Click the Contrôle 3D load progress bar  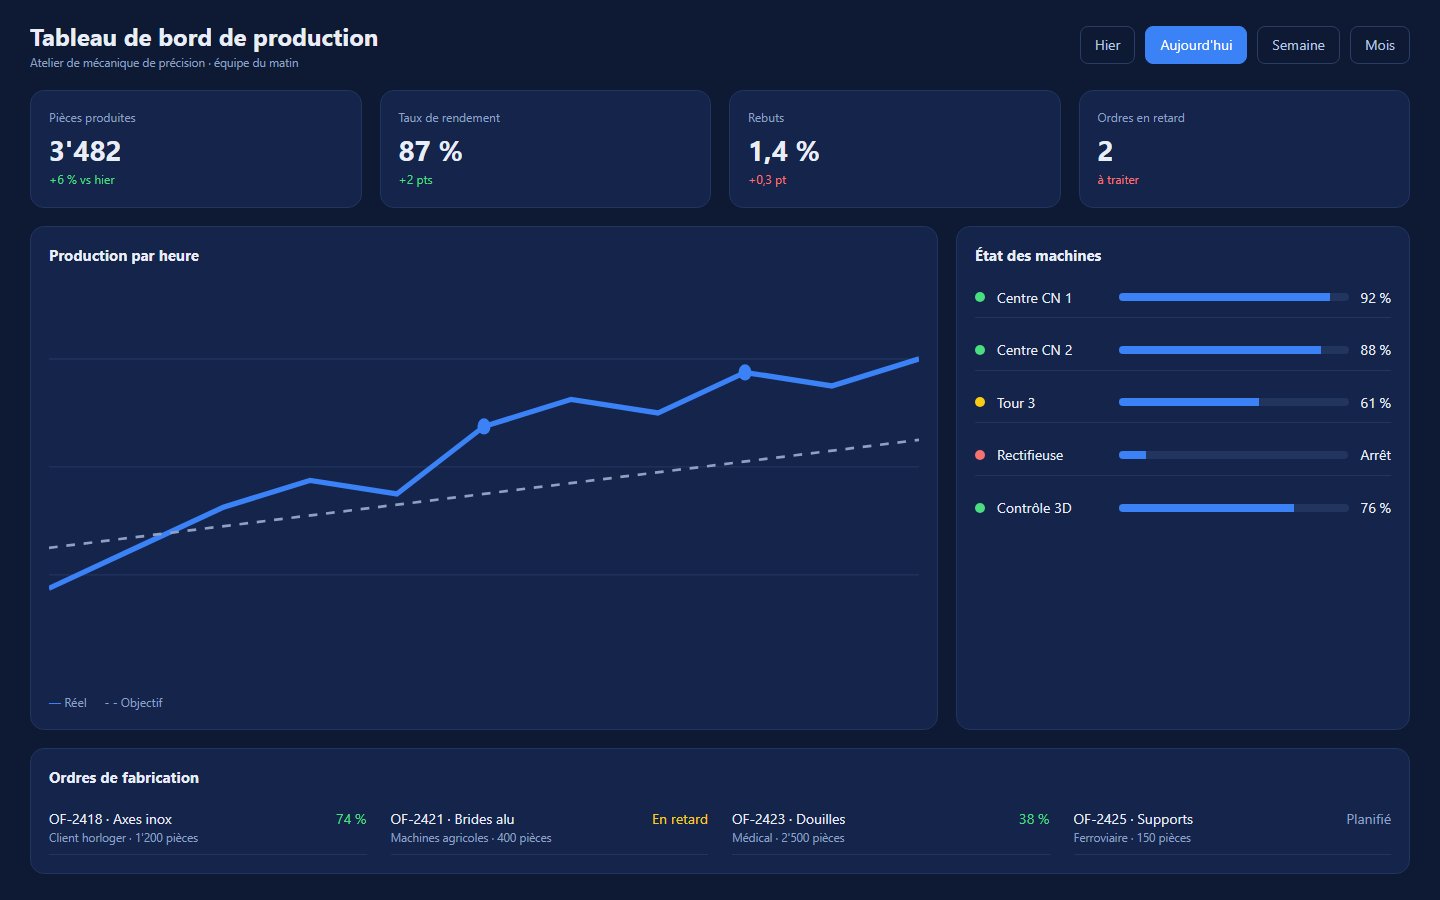pyautogui.click(x=1234, y=508)
